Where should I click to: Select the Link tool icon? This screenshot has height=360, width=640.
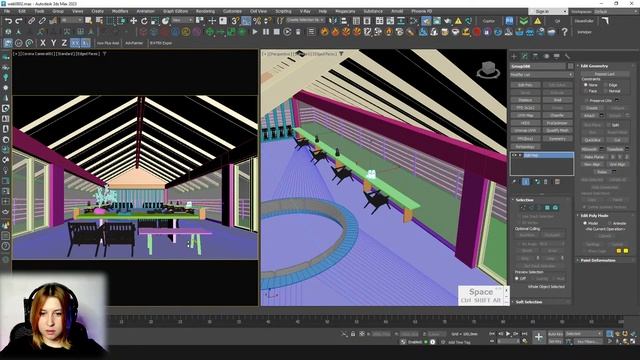(31, 21)
